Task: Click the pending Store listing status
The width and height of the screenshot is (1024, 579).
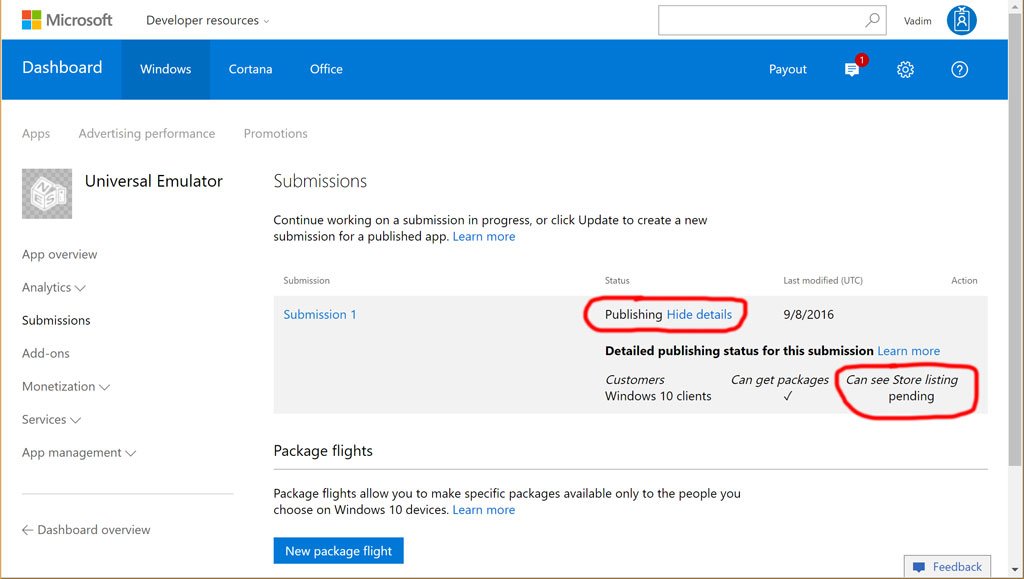Action: (x=911, y=396)
